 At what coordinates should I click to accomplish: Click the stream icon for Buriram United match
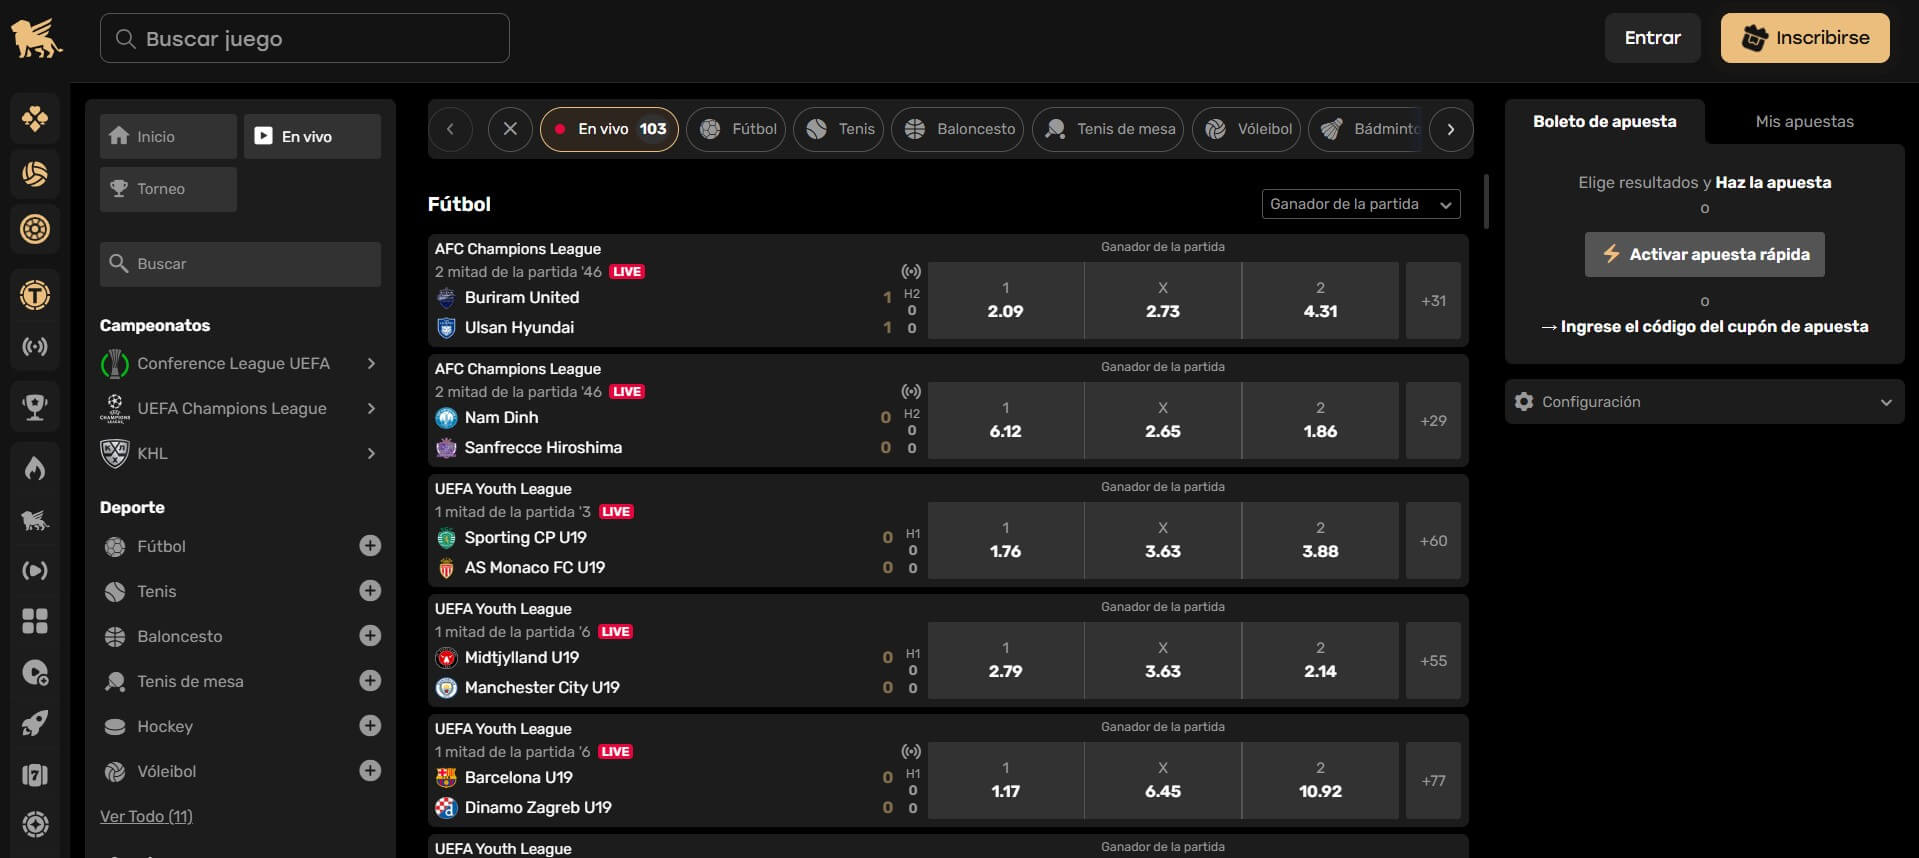click(911, 271)
